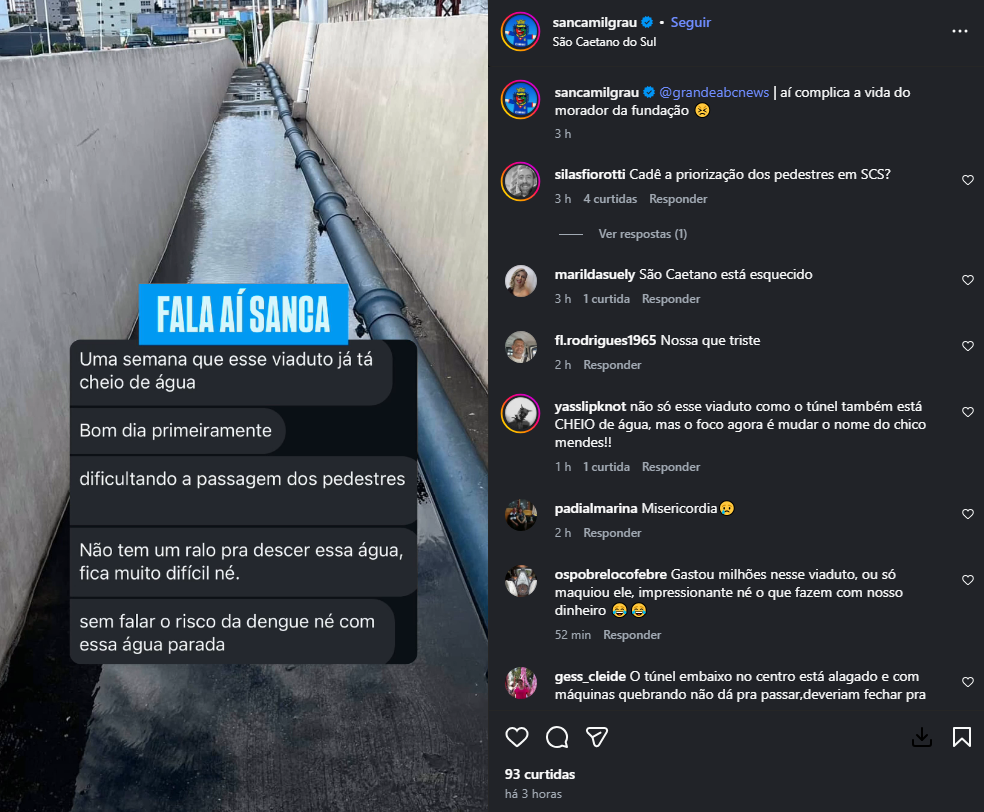Image resolution: width=984 pixels, height=812 pixels.
Task: Open the flooded viaduct post image
Action: pyautogui.click(x=243, y=406)
